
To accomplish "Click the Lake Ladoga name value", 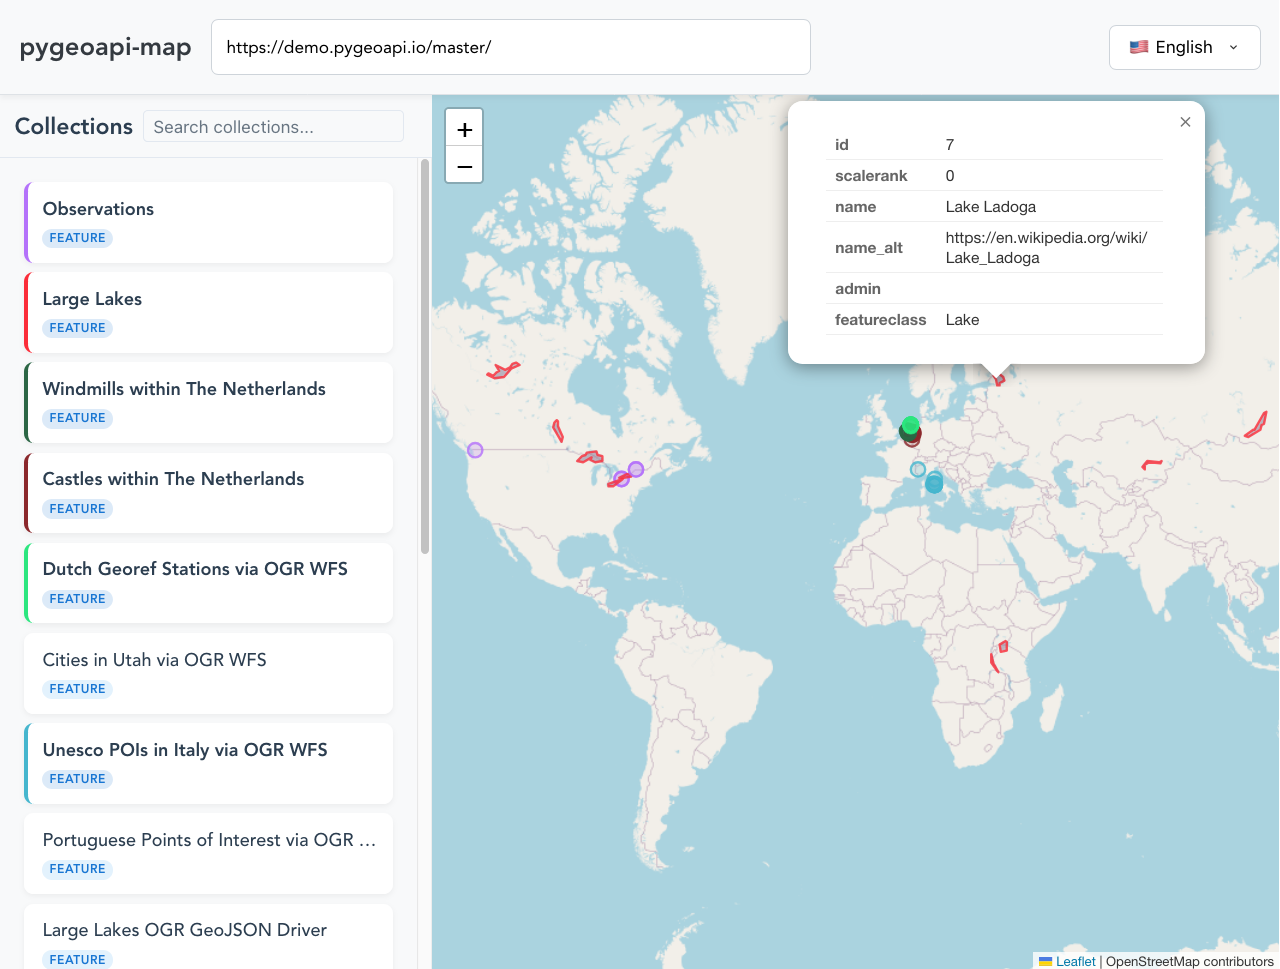I will click(991, 207).
